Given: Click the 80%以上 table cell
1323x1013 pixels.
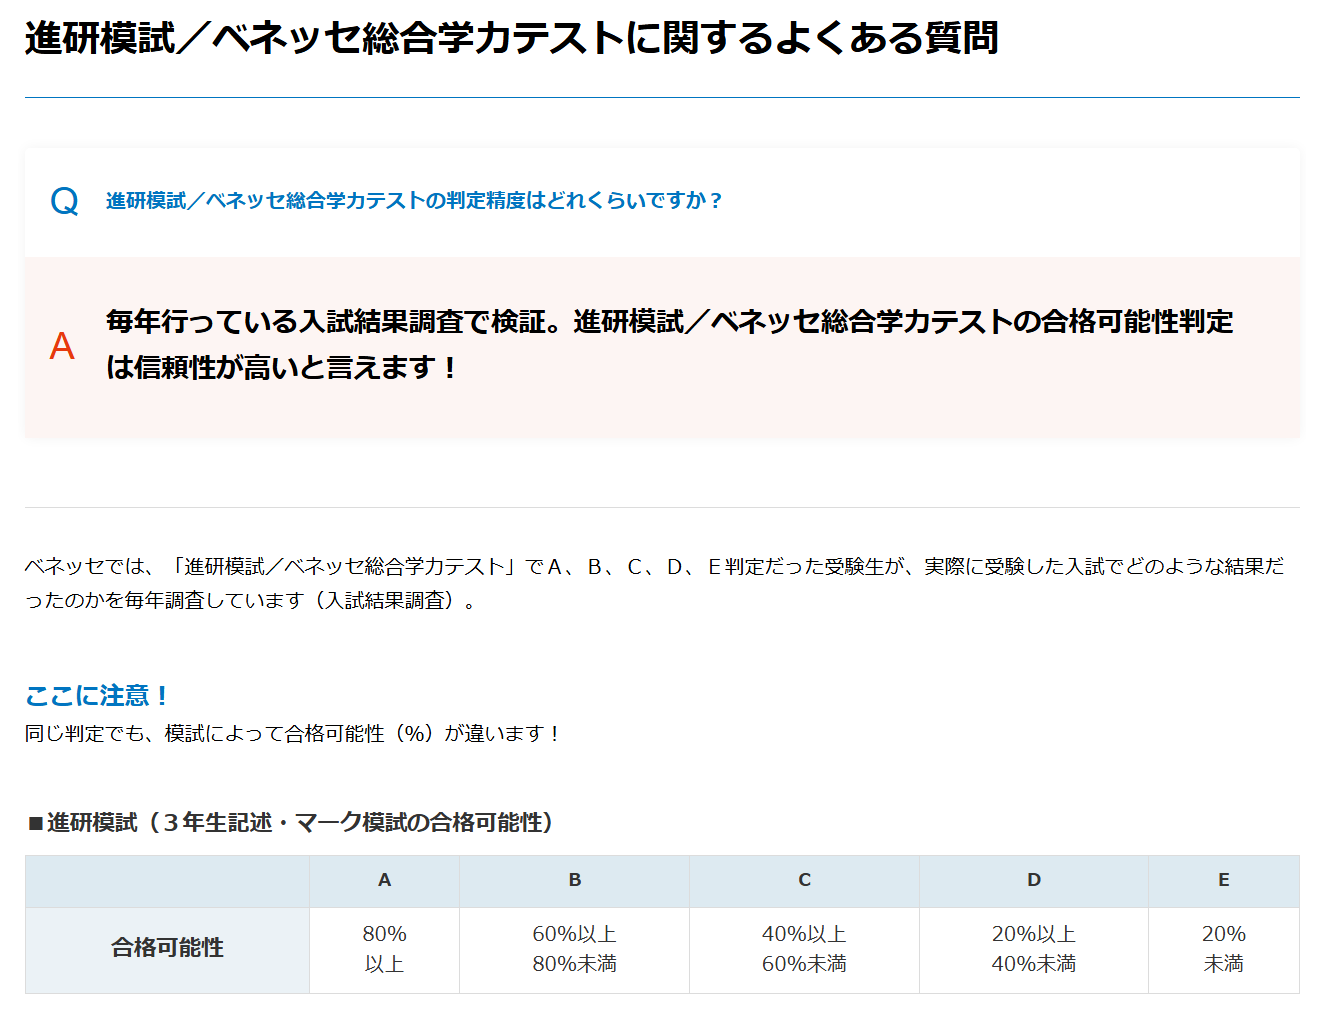Looking at the screenshot, I should click(384, 949).
